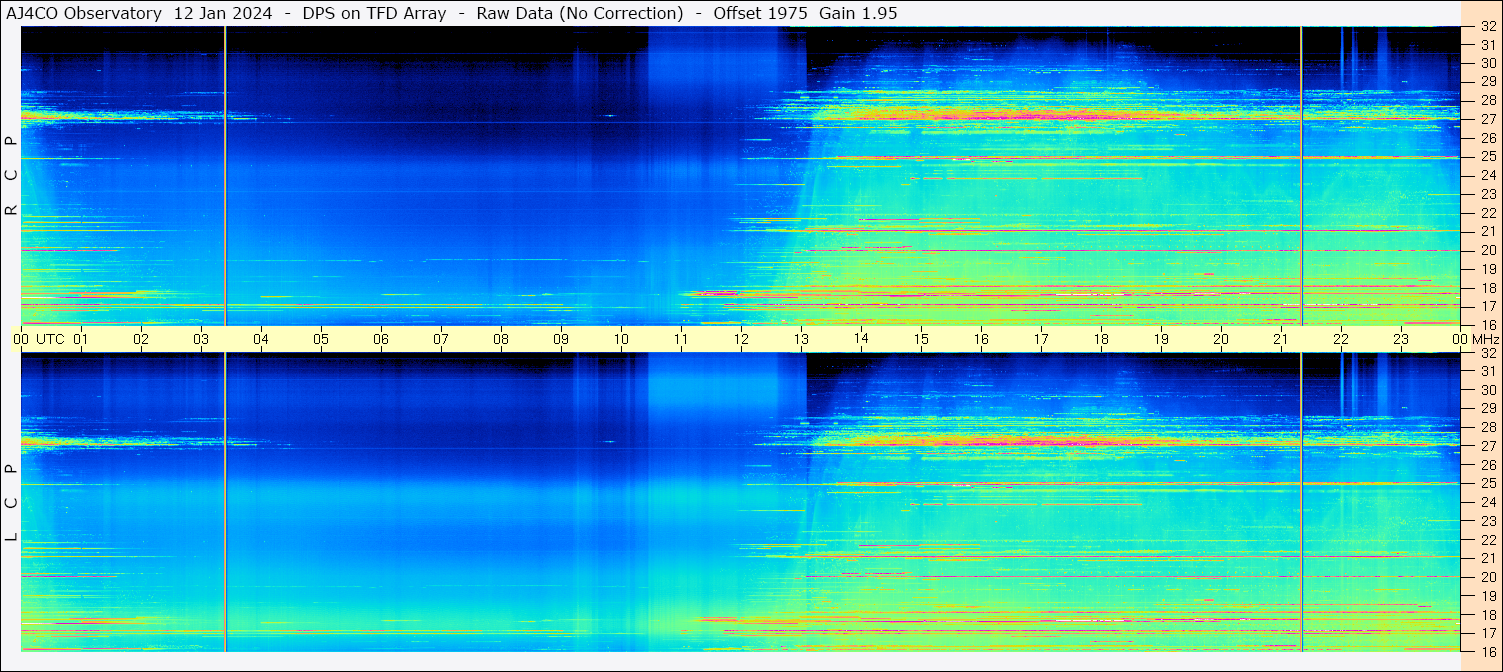Click the 'L C P' label beside the lower spectrogram
This screenshot has height=672, width=1503.
coord(12,503)
